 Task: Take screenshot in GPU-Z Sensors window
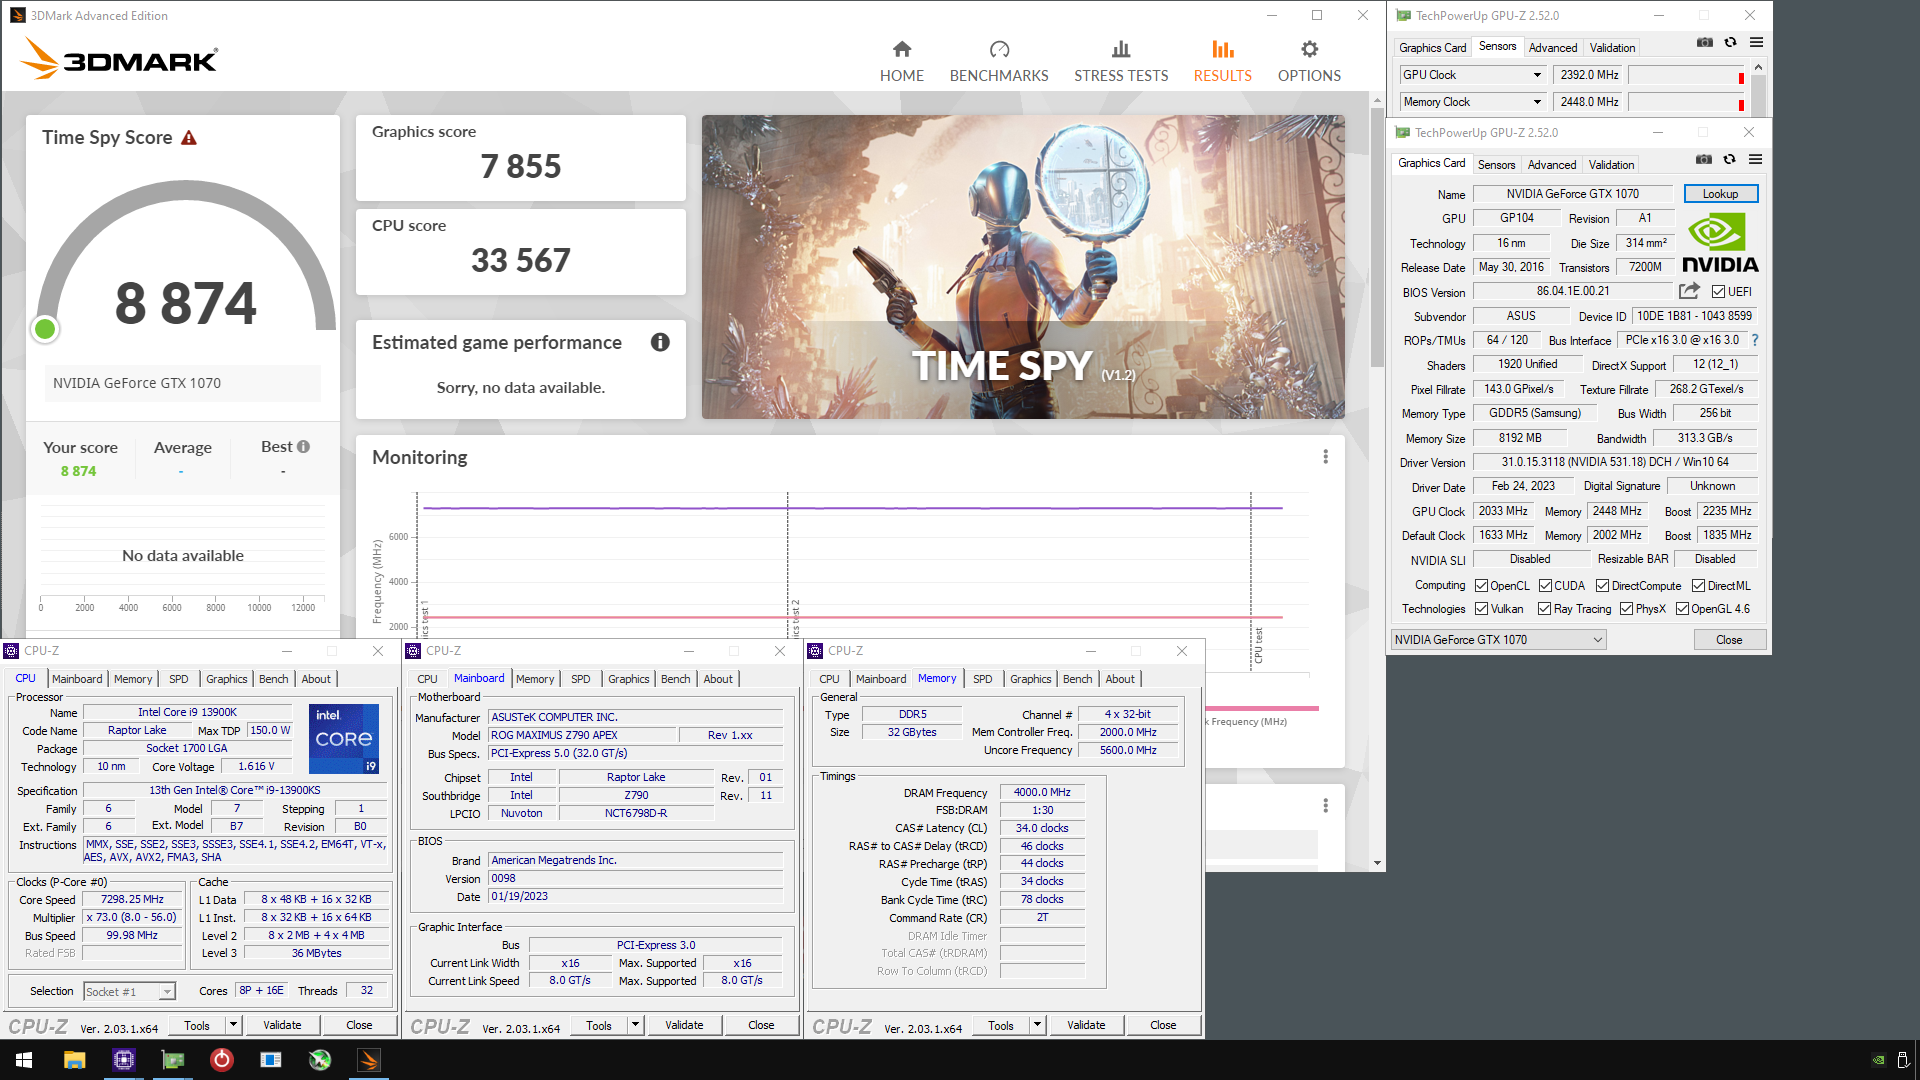tap(1705, 43)
